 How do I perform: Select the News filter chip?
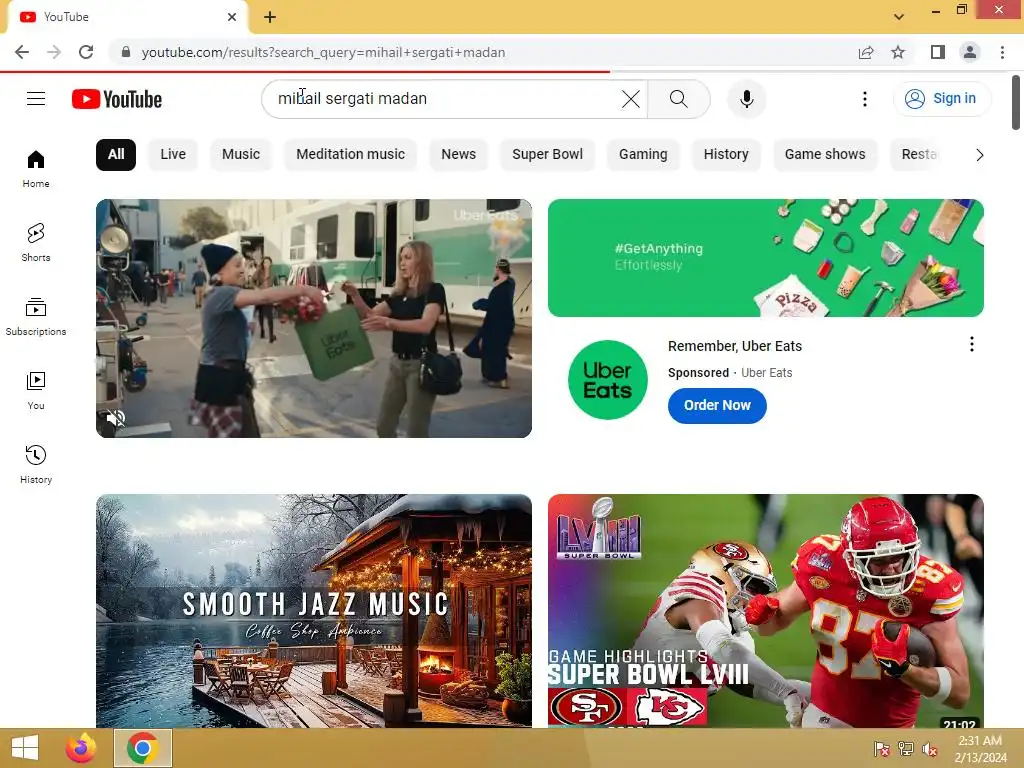[x=458, y=155]
